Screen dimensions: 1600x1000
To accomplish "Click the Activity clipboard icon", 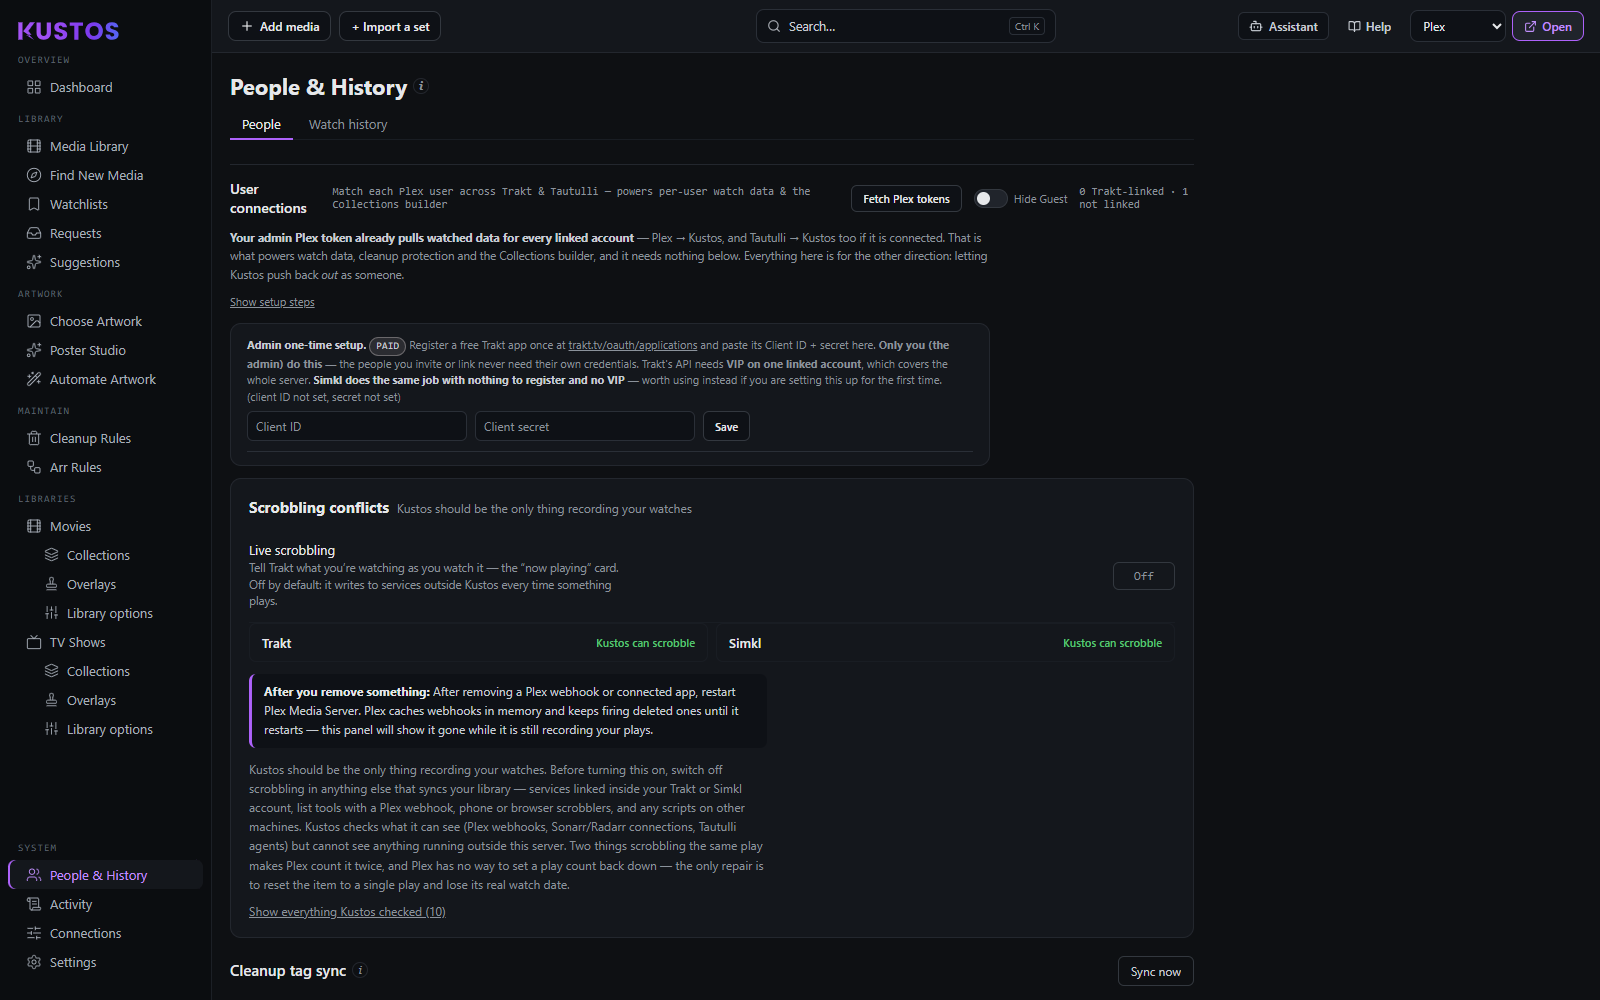I will (34, 904).
